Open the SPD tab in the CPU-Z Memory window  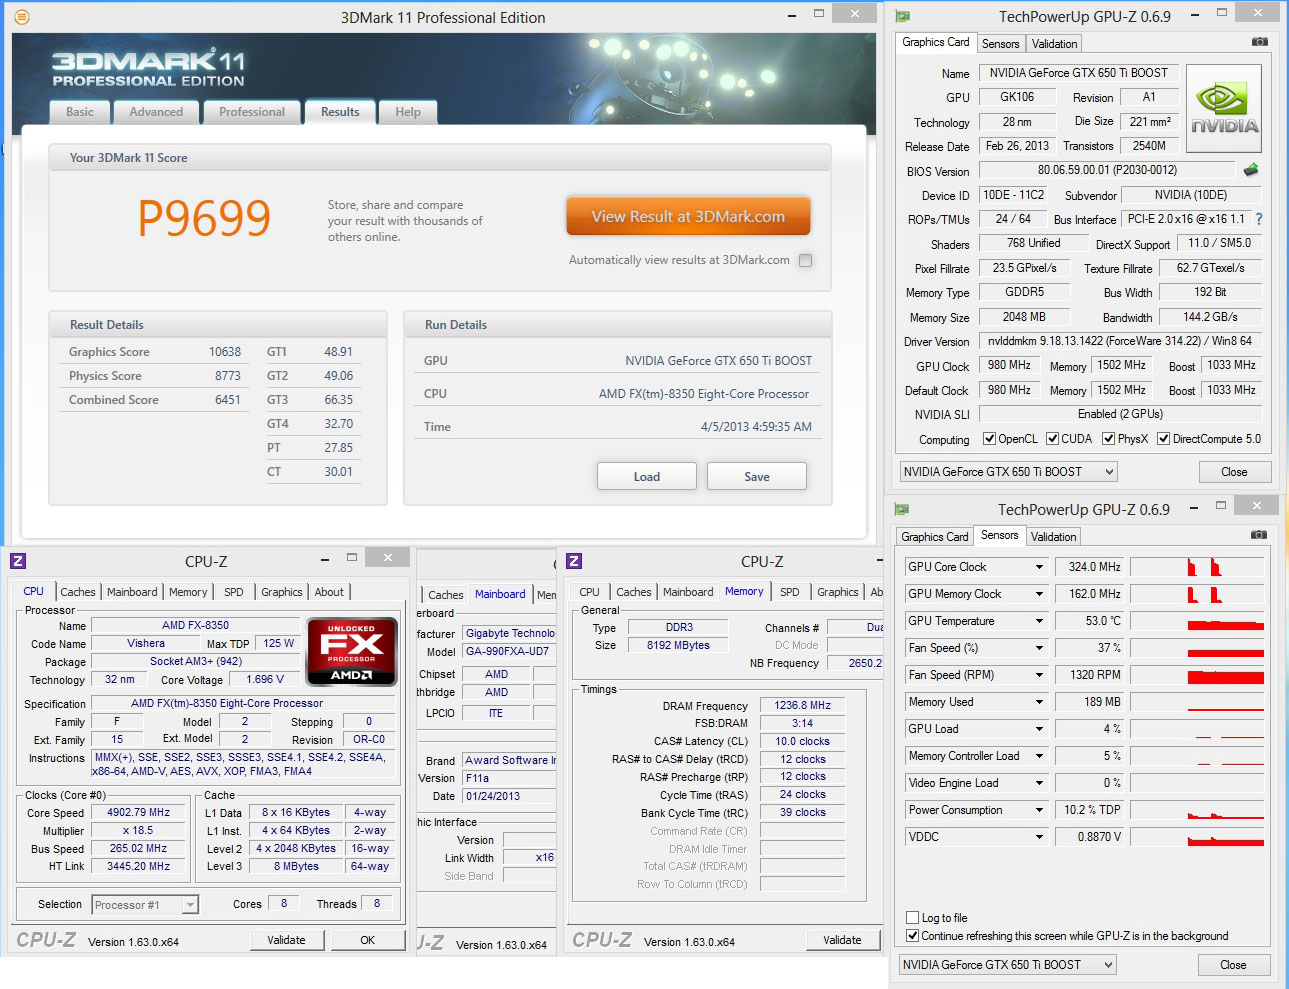tap(790, 592)
